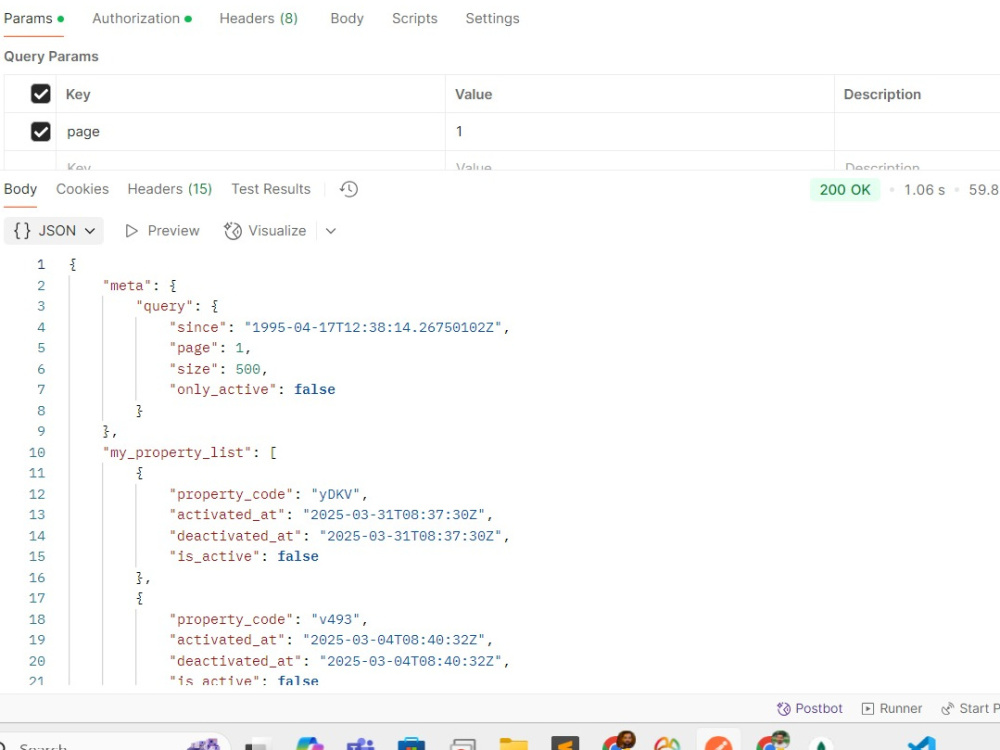The height and width of the screenshot is (750, 1000).
Task: Click the Start Proxy status bar item
Action: coord(970,709)
